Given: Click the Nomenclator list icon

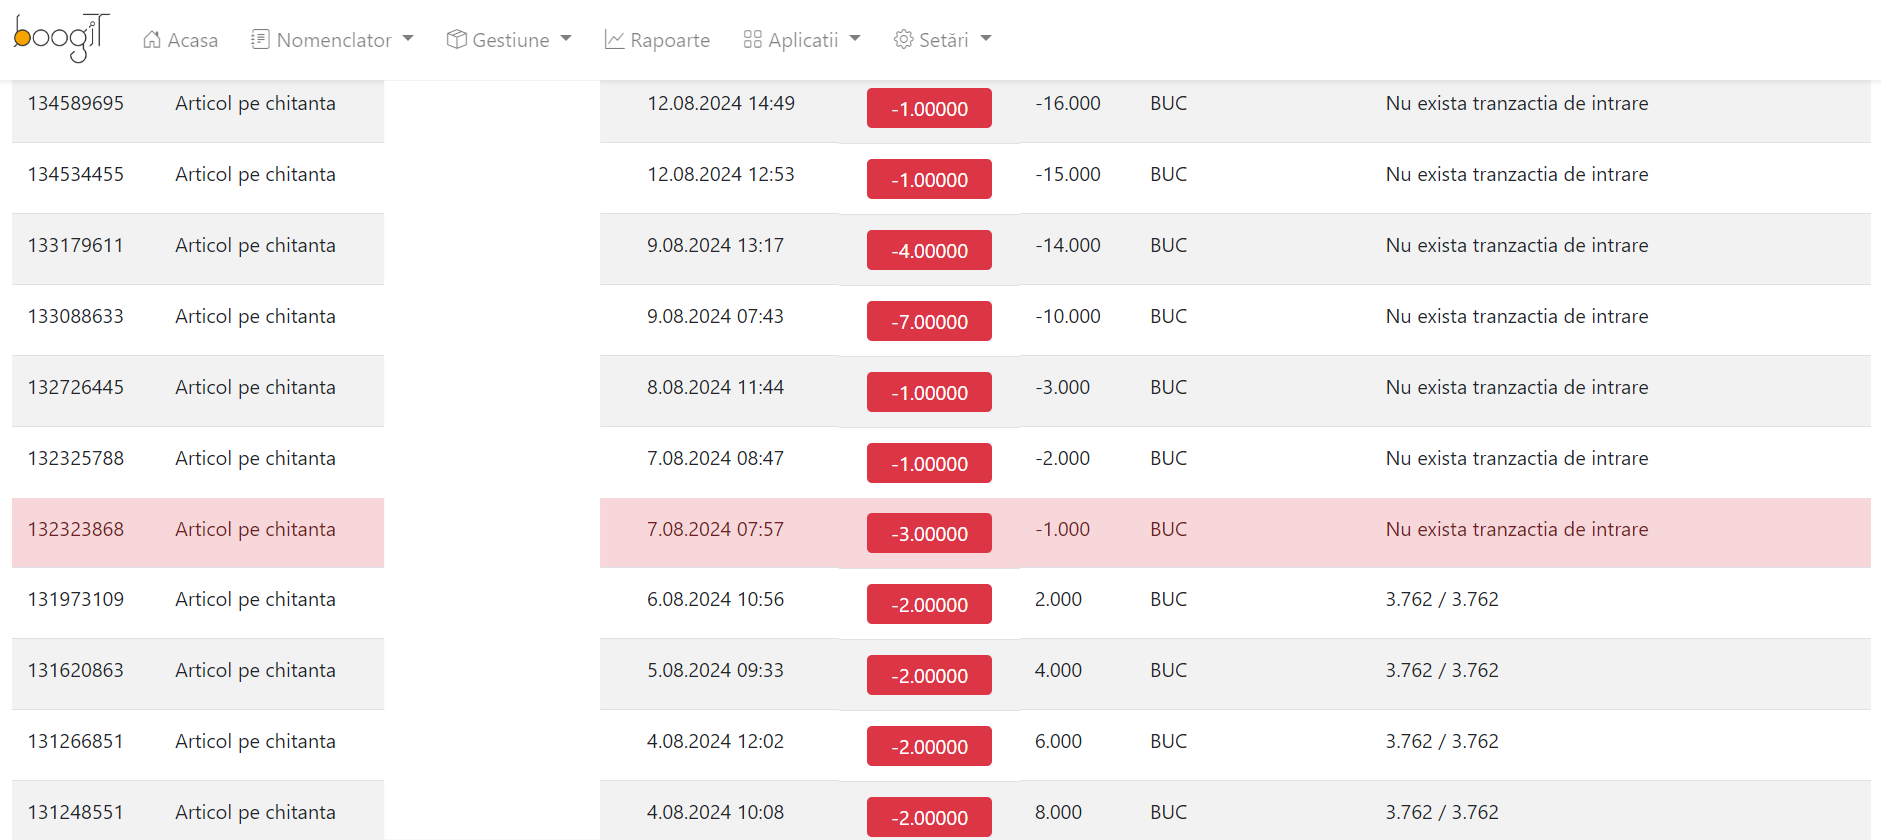Looking at the screenshot, I should click(x=260, y=40).
